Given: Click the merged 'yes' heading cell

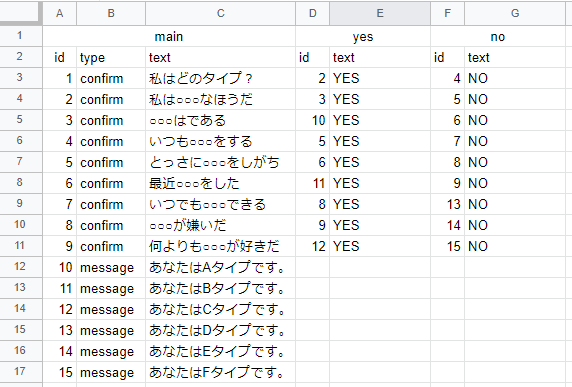Looking at the screenshot, I should [363, 36].
